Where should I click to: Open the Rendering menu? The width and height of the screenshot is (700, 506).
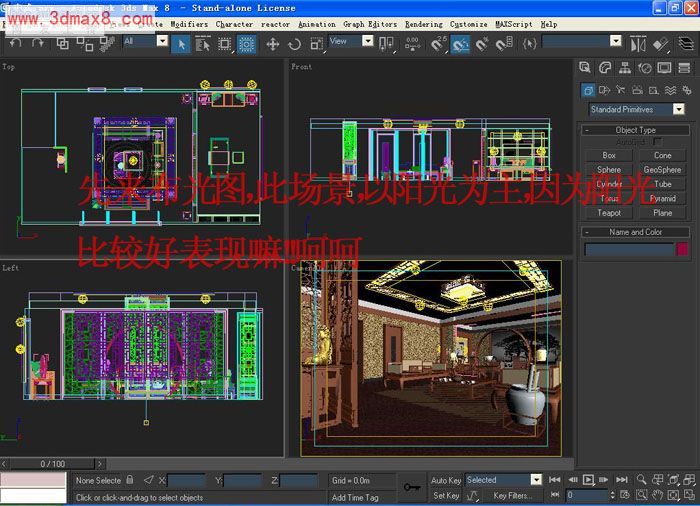424,24
